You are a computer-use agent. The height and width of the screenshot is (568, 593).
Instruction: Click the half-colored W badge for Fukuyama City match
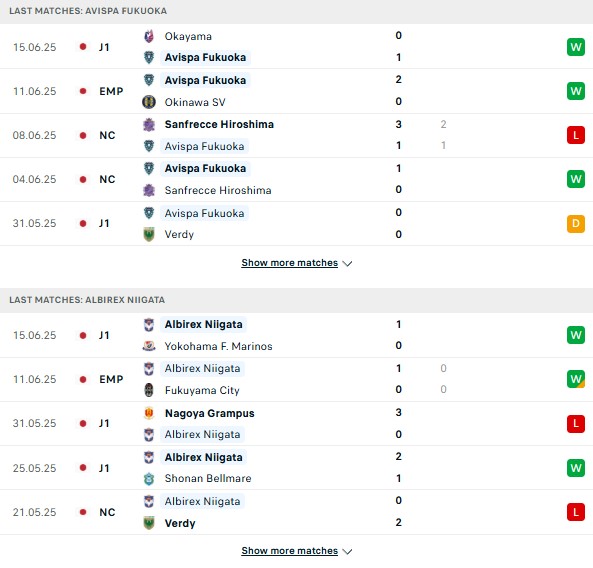click(576, 379)
